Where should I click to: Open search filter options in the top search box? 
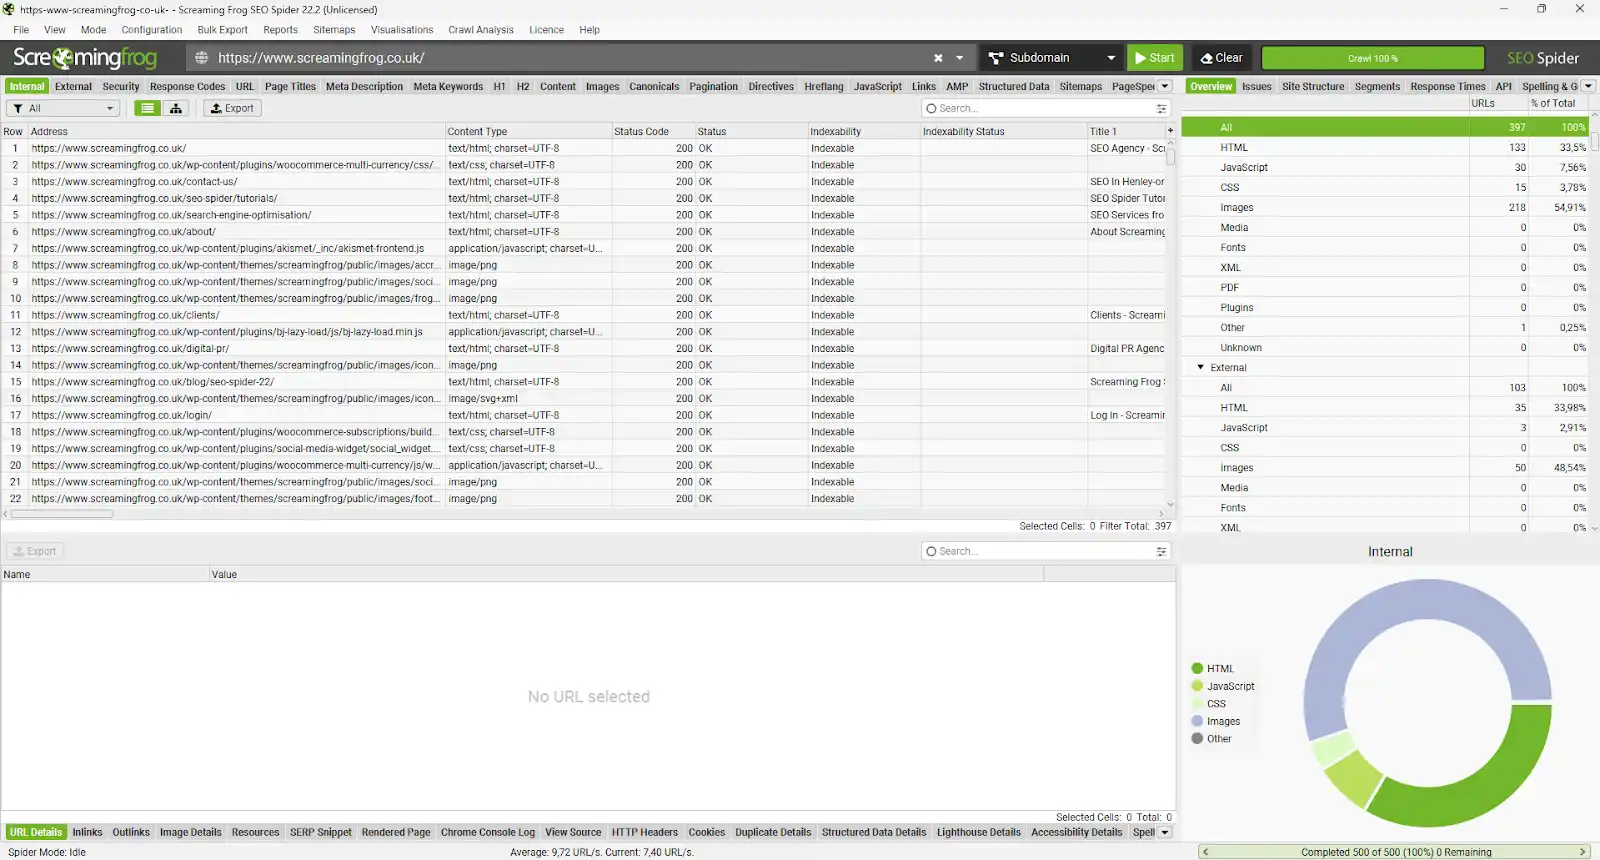click(1161, 108)
